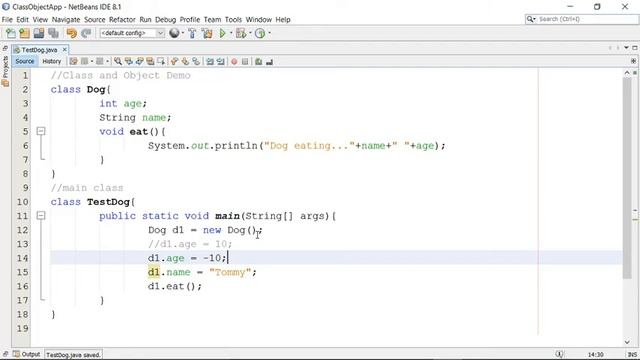640x360 pixels.
Task: Open the Debug menu
Action: click(165, 20)
